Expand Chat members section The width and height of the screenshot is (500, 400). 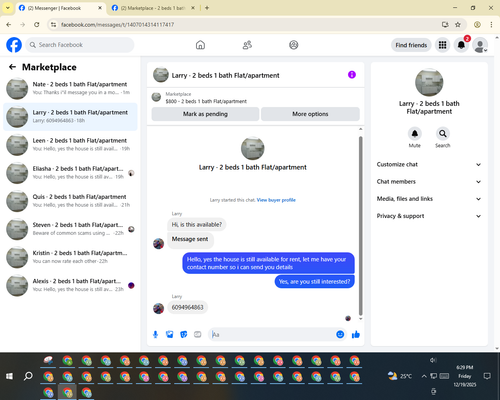(429, 182)
